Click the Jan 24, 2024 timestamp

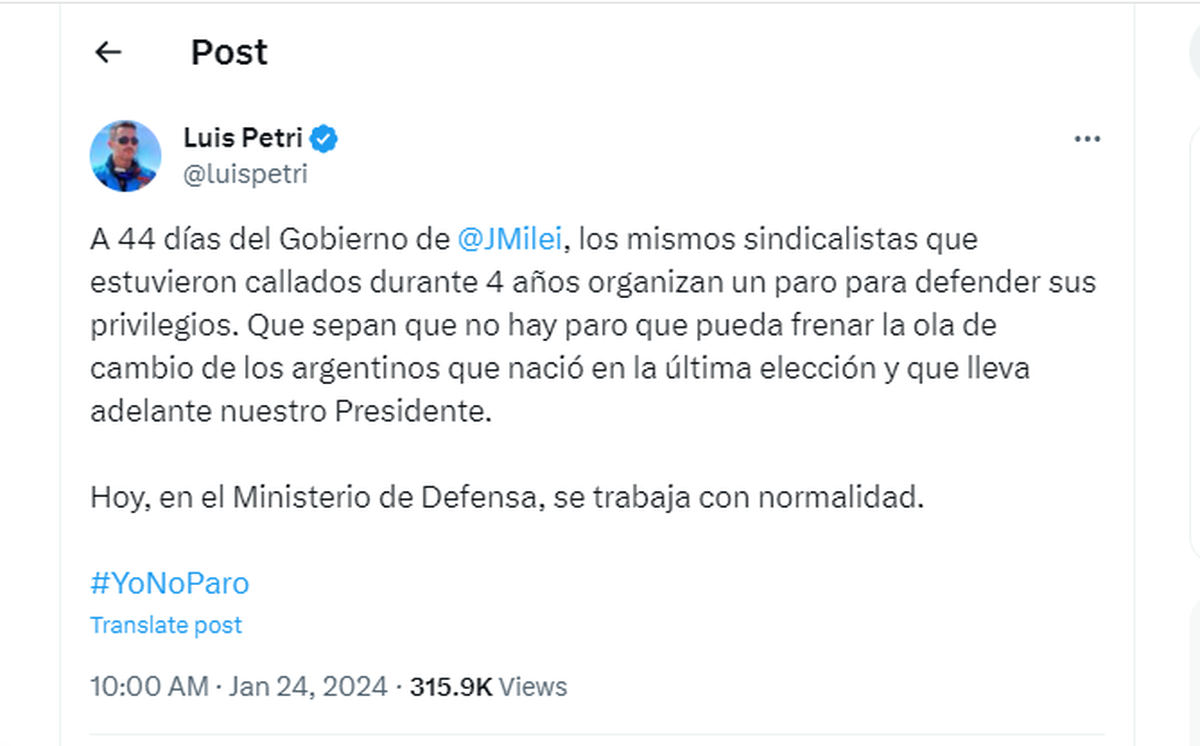307,687
